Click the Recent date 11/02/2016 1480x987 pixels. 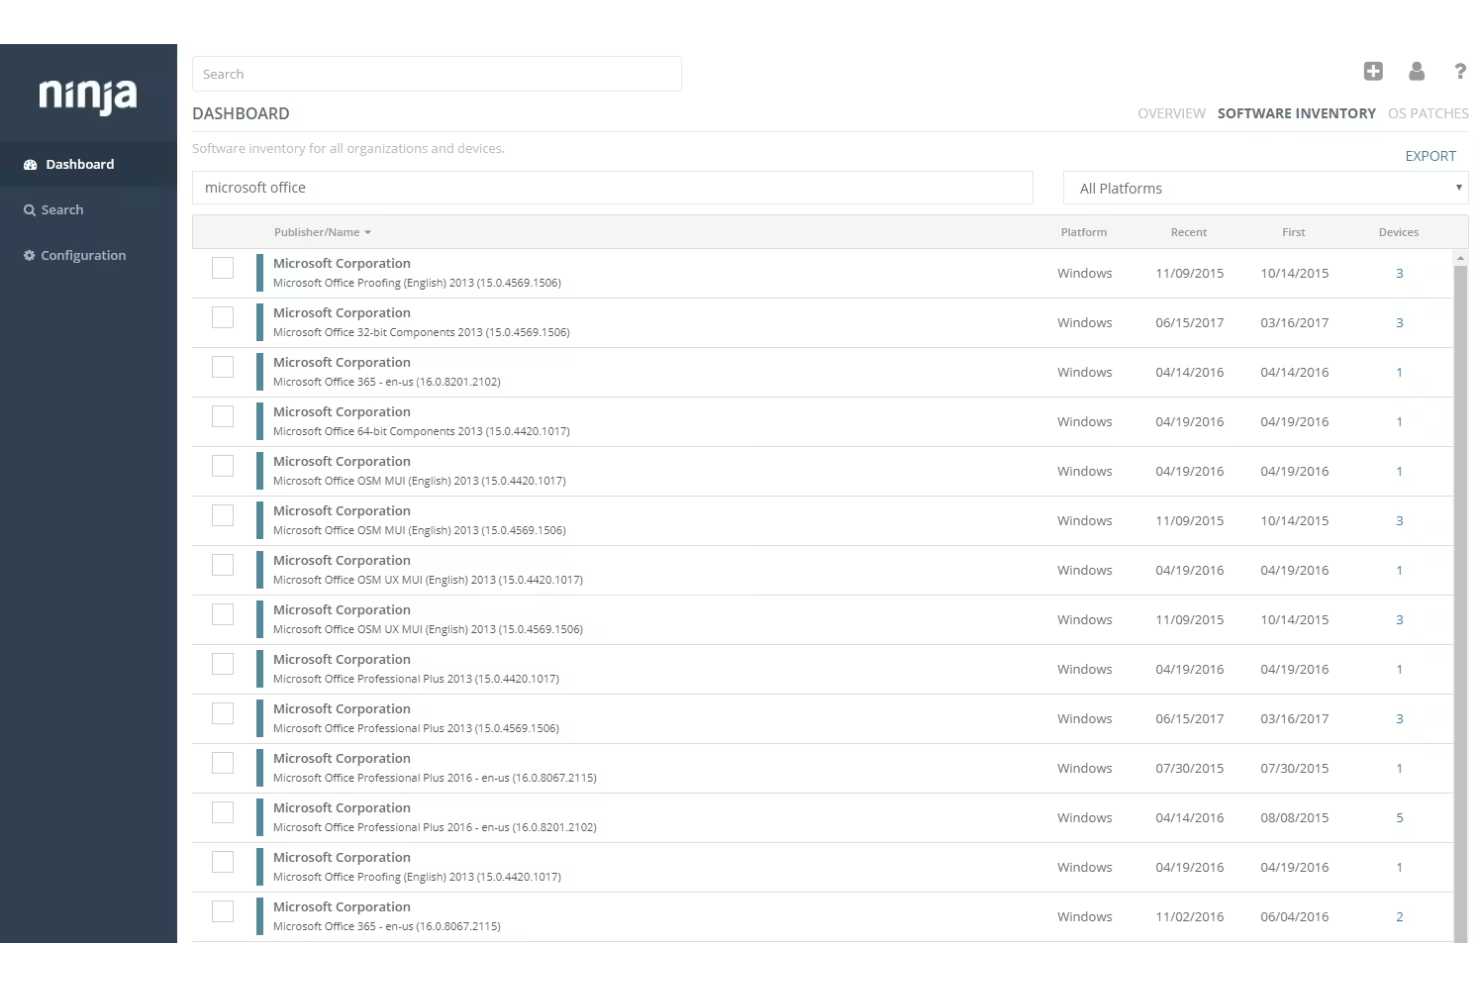tap(1189, 917)
